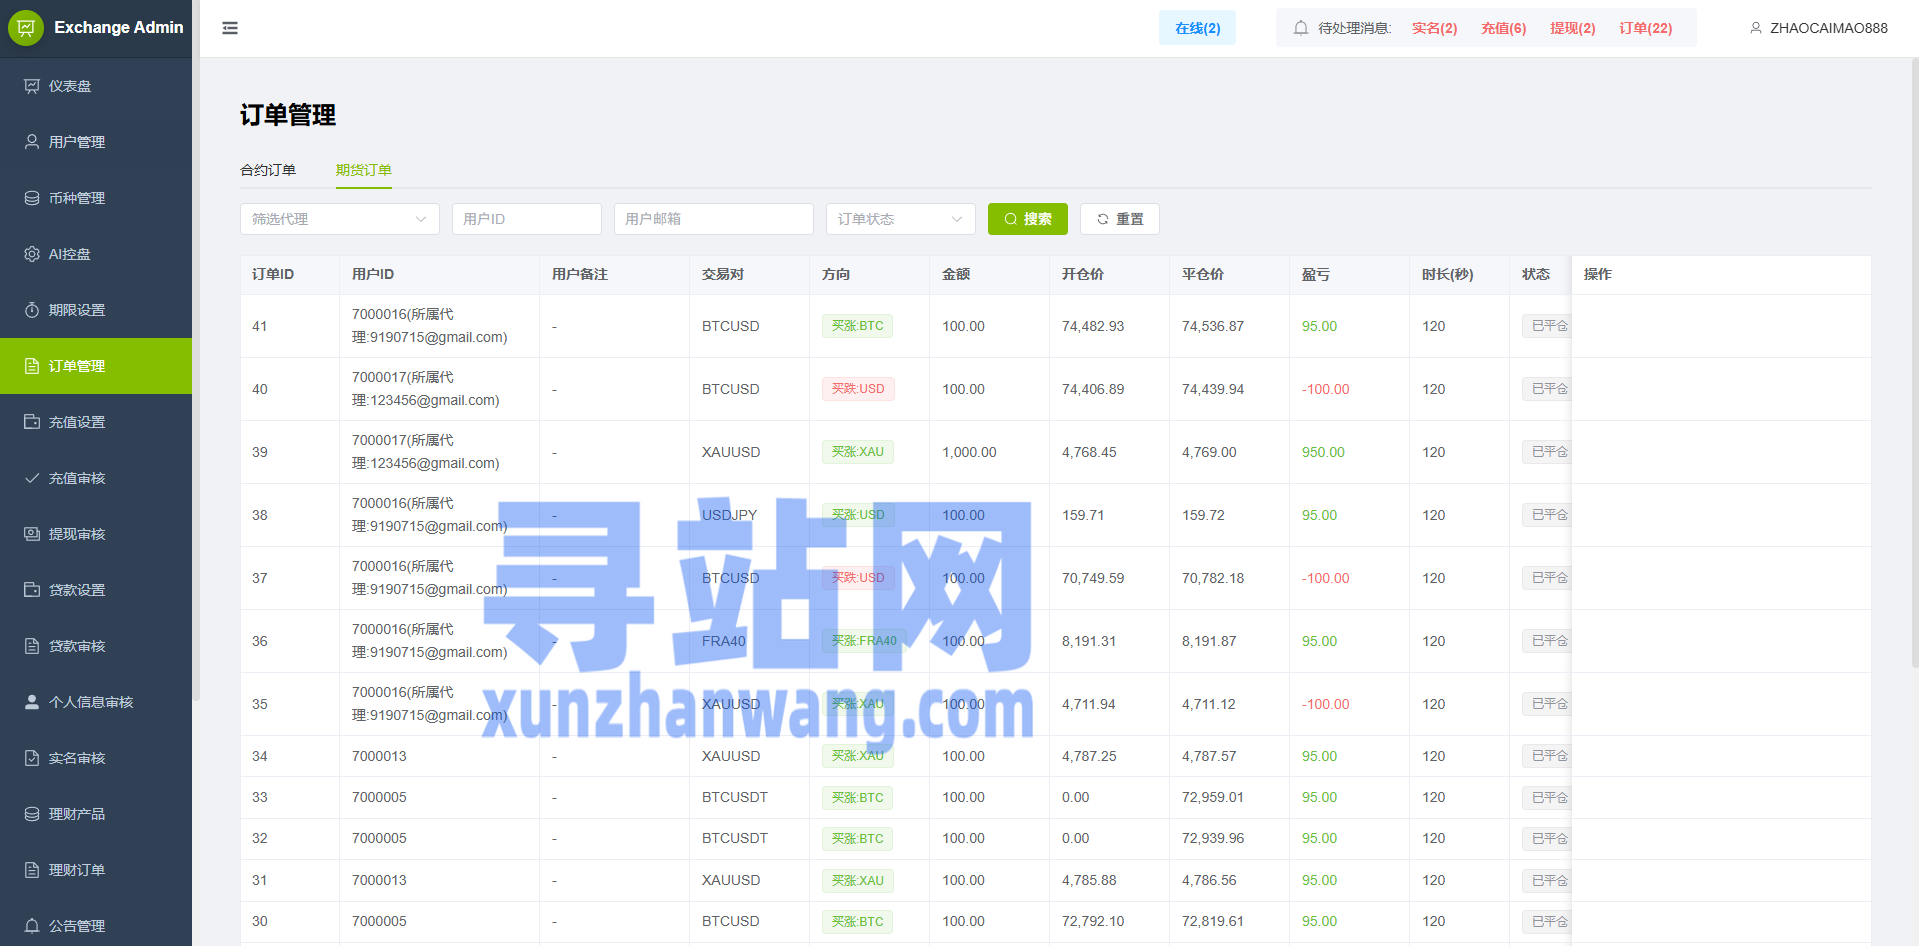The image size is (1919, 946).
Task: Click the 已平仓 status in order 41
Action: point(1547,326)
